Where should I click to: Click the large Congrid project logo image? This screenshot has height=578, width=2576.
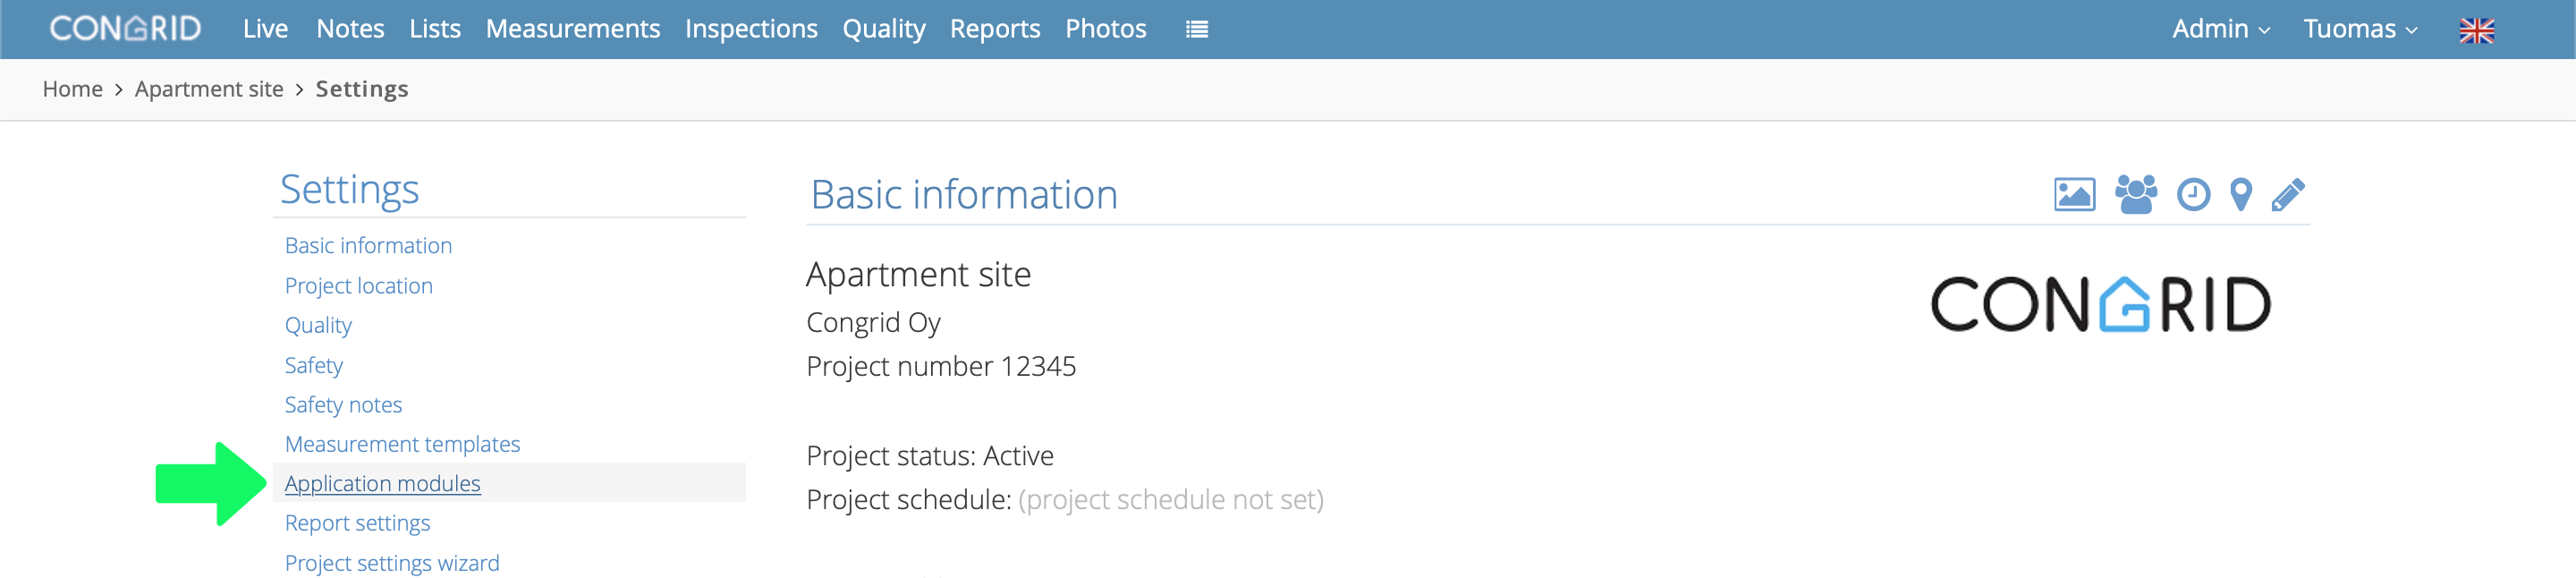[2100, 304]
